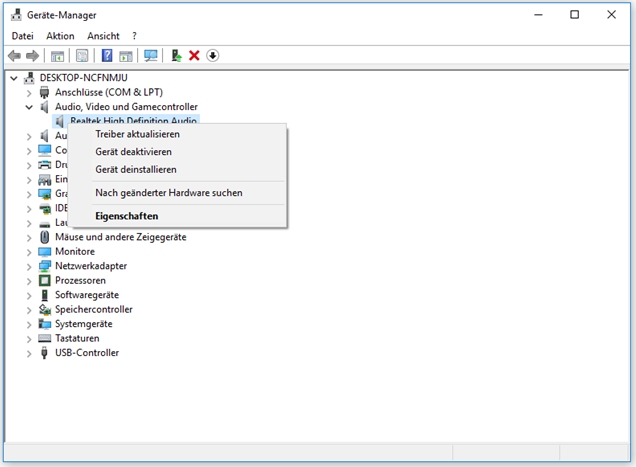Click the circled down-arrow toolbar icon
This screenshot has width=636, height=467.
click(x=213, y=56)
